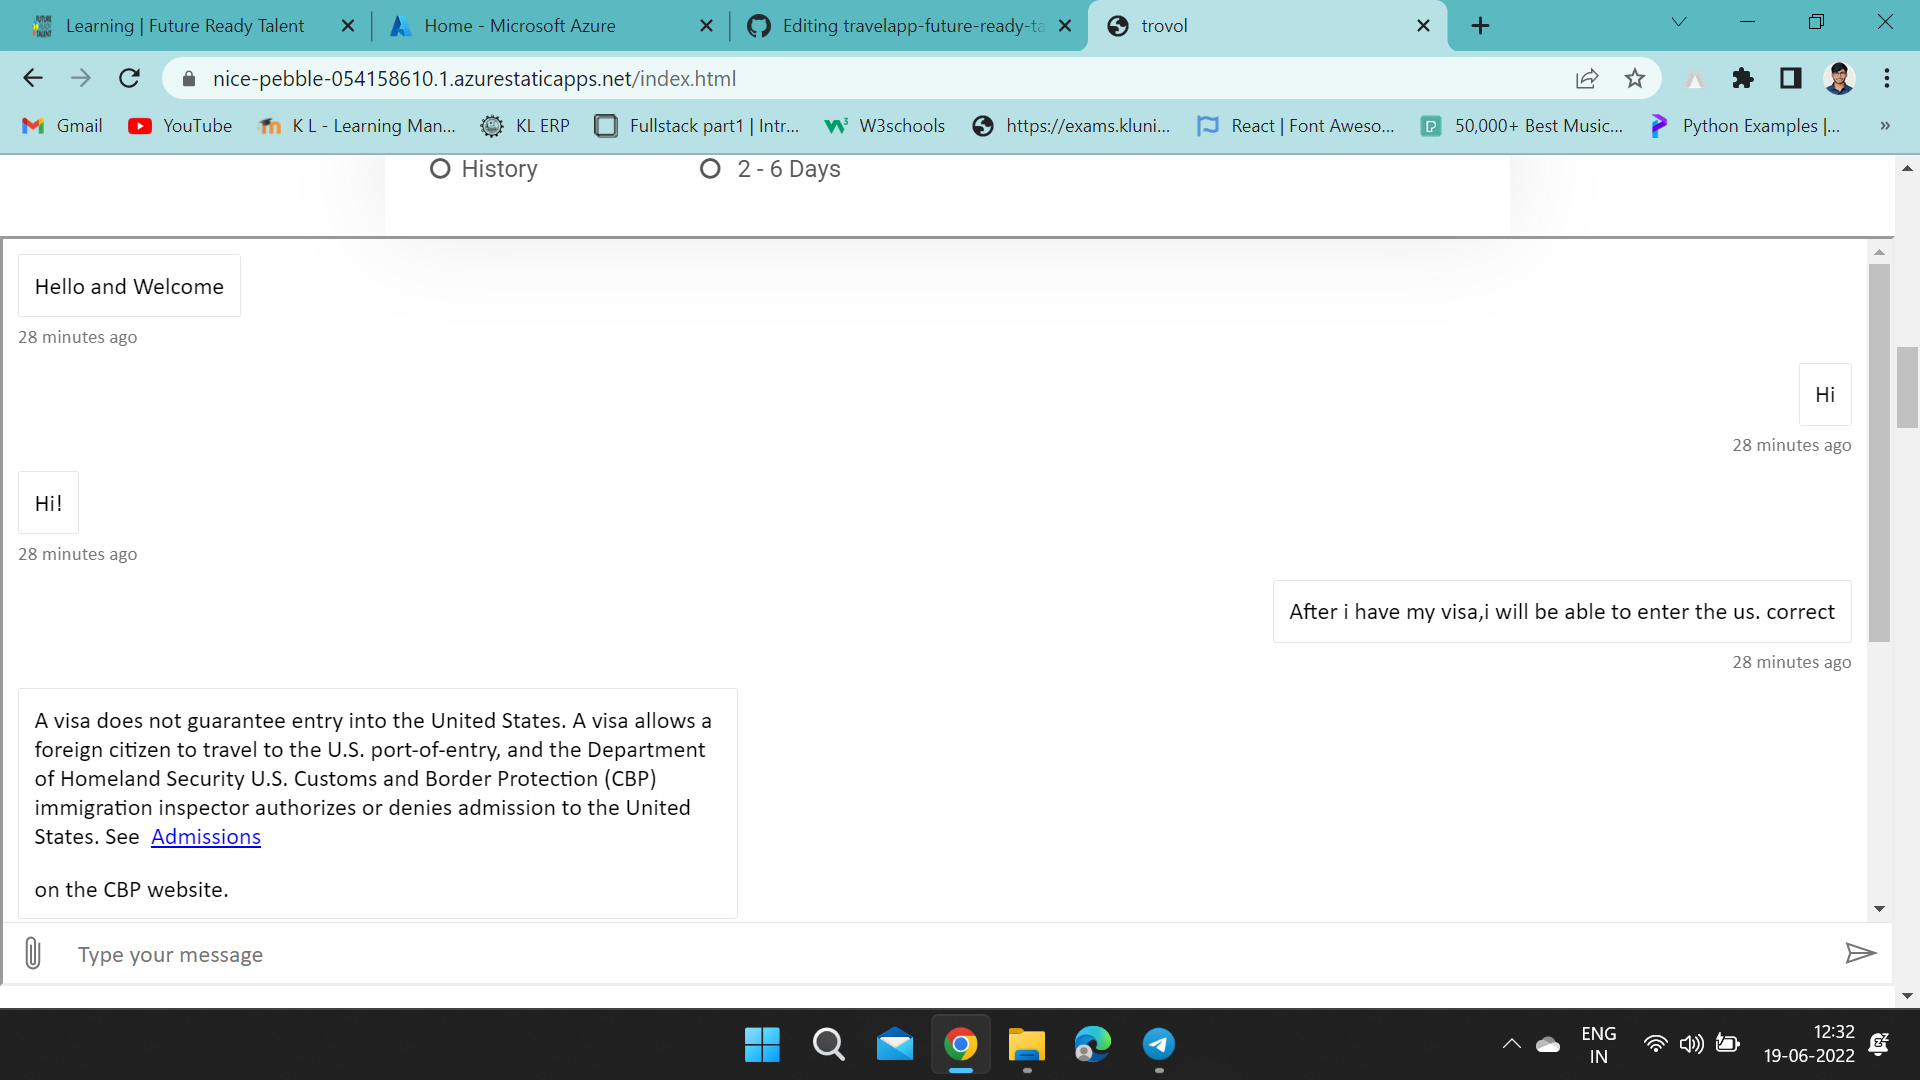Toggle the browser side panel icon
This screenshot has height=1080, width=1920.
1791,78
